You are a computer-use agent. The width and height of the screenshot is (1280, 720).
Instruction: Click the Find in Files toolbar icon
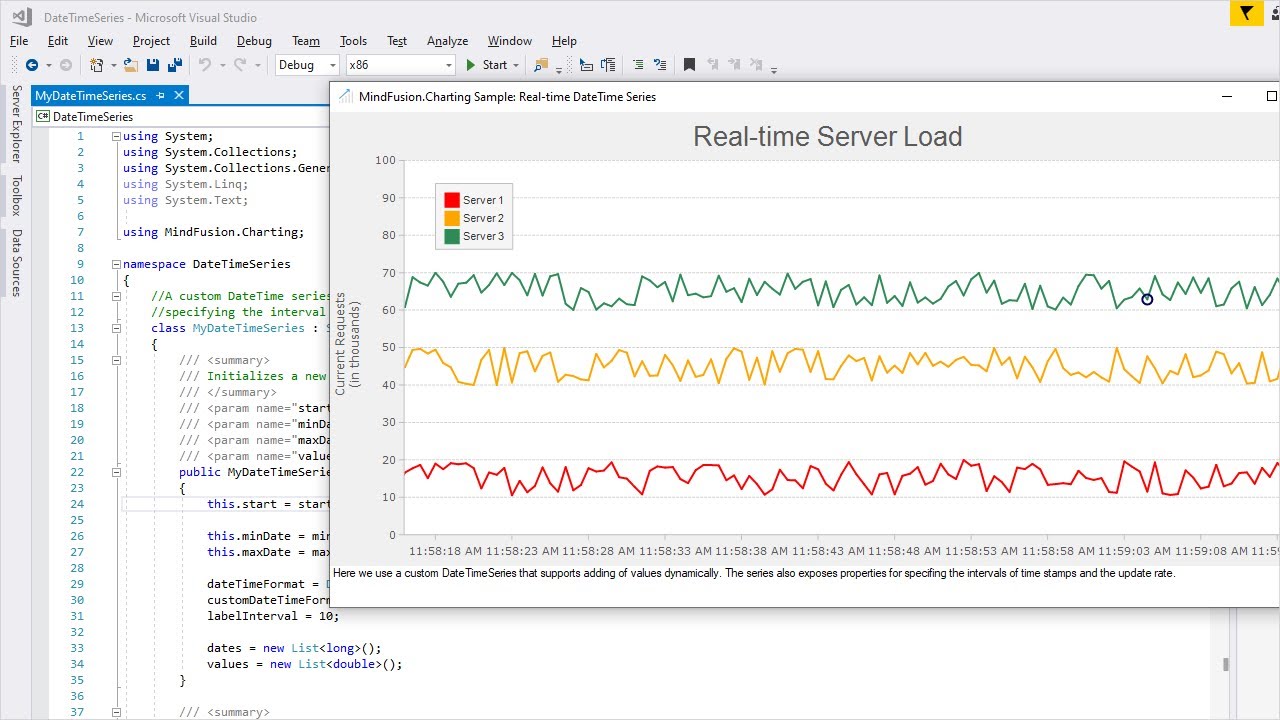pos(541,65)
